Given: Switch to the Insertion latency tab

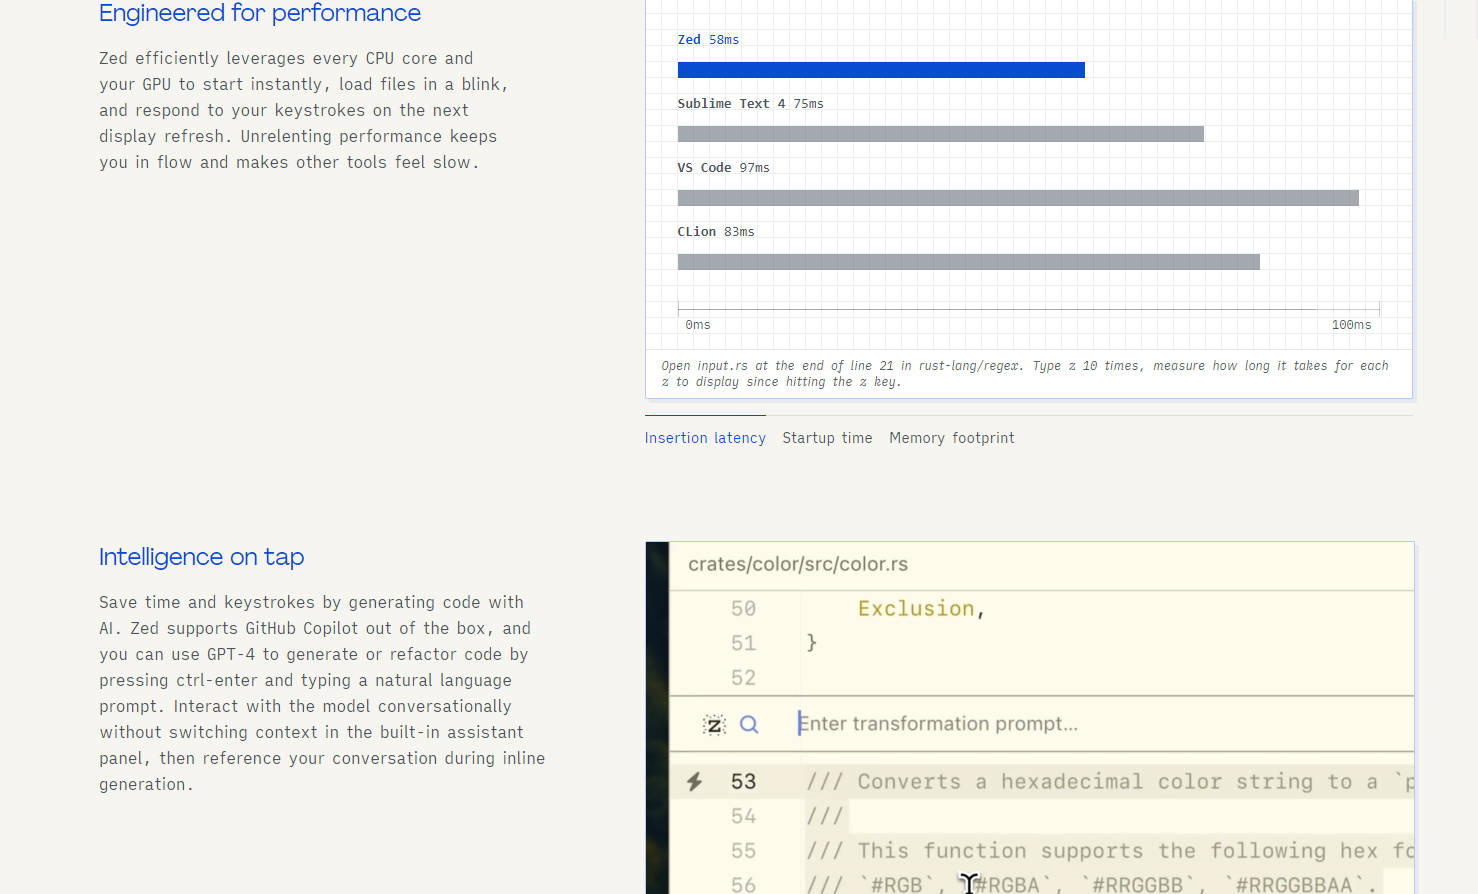Looking at the screenshot, I should tap(705, 438).
